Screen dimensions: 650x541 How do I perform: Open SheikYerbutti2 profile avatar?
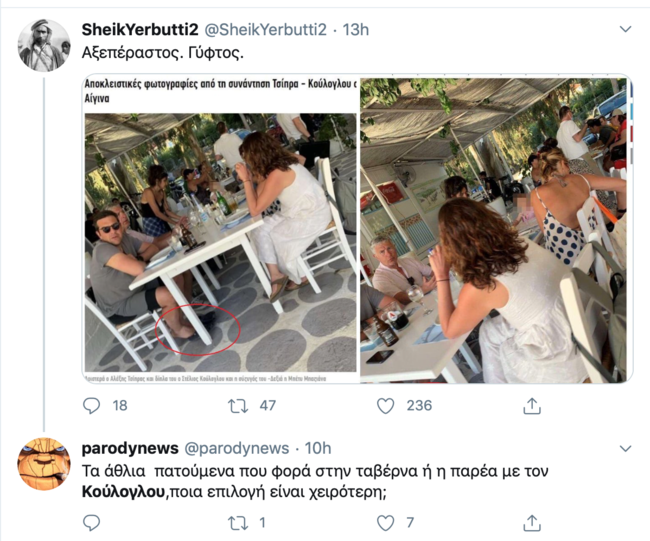point(44,46)
